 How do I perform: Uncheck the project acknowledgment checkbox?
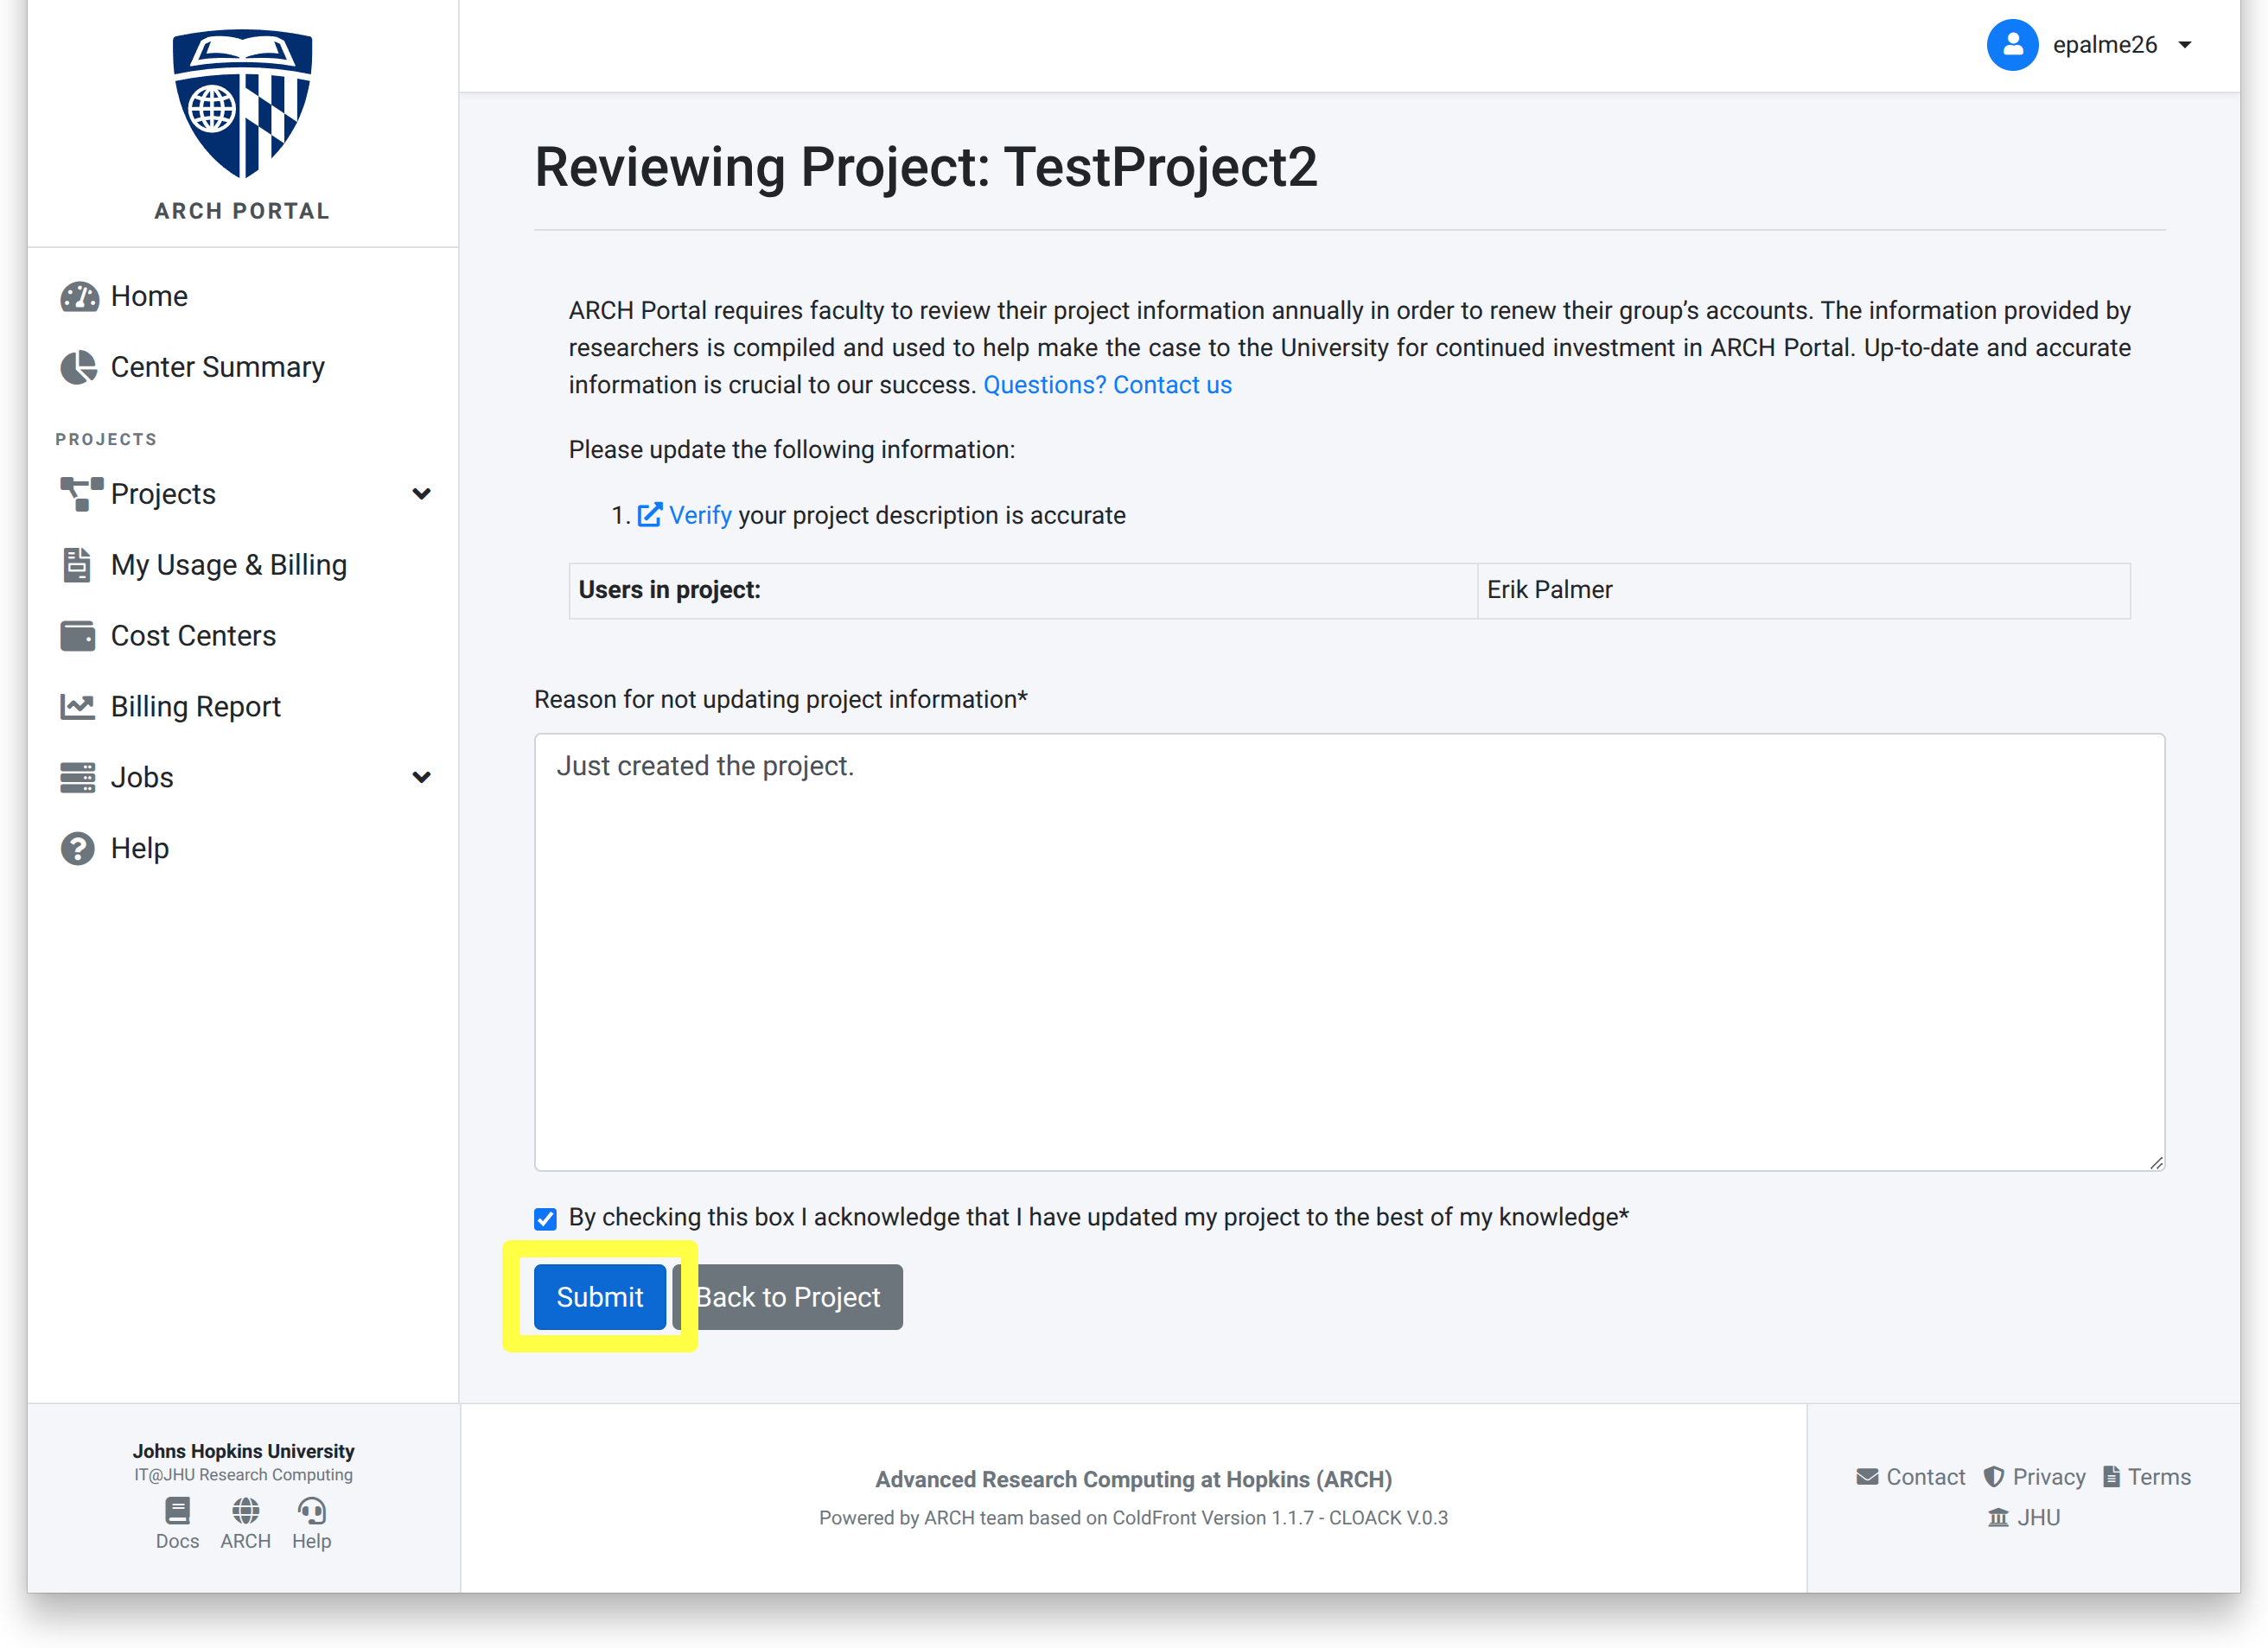click(545, 1219)
